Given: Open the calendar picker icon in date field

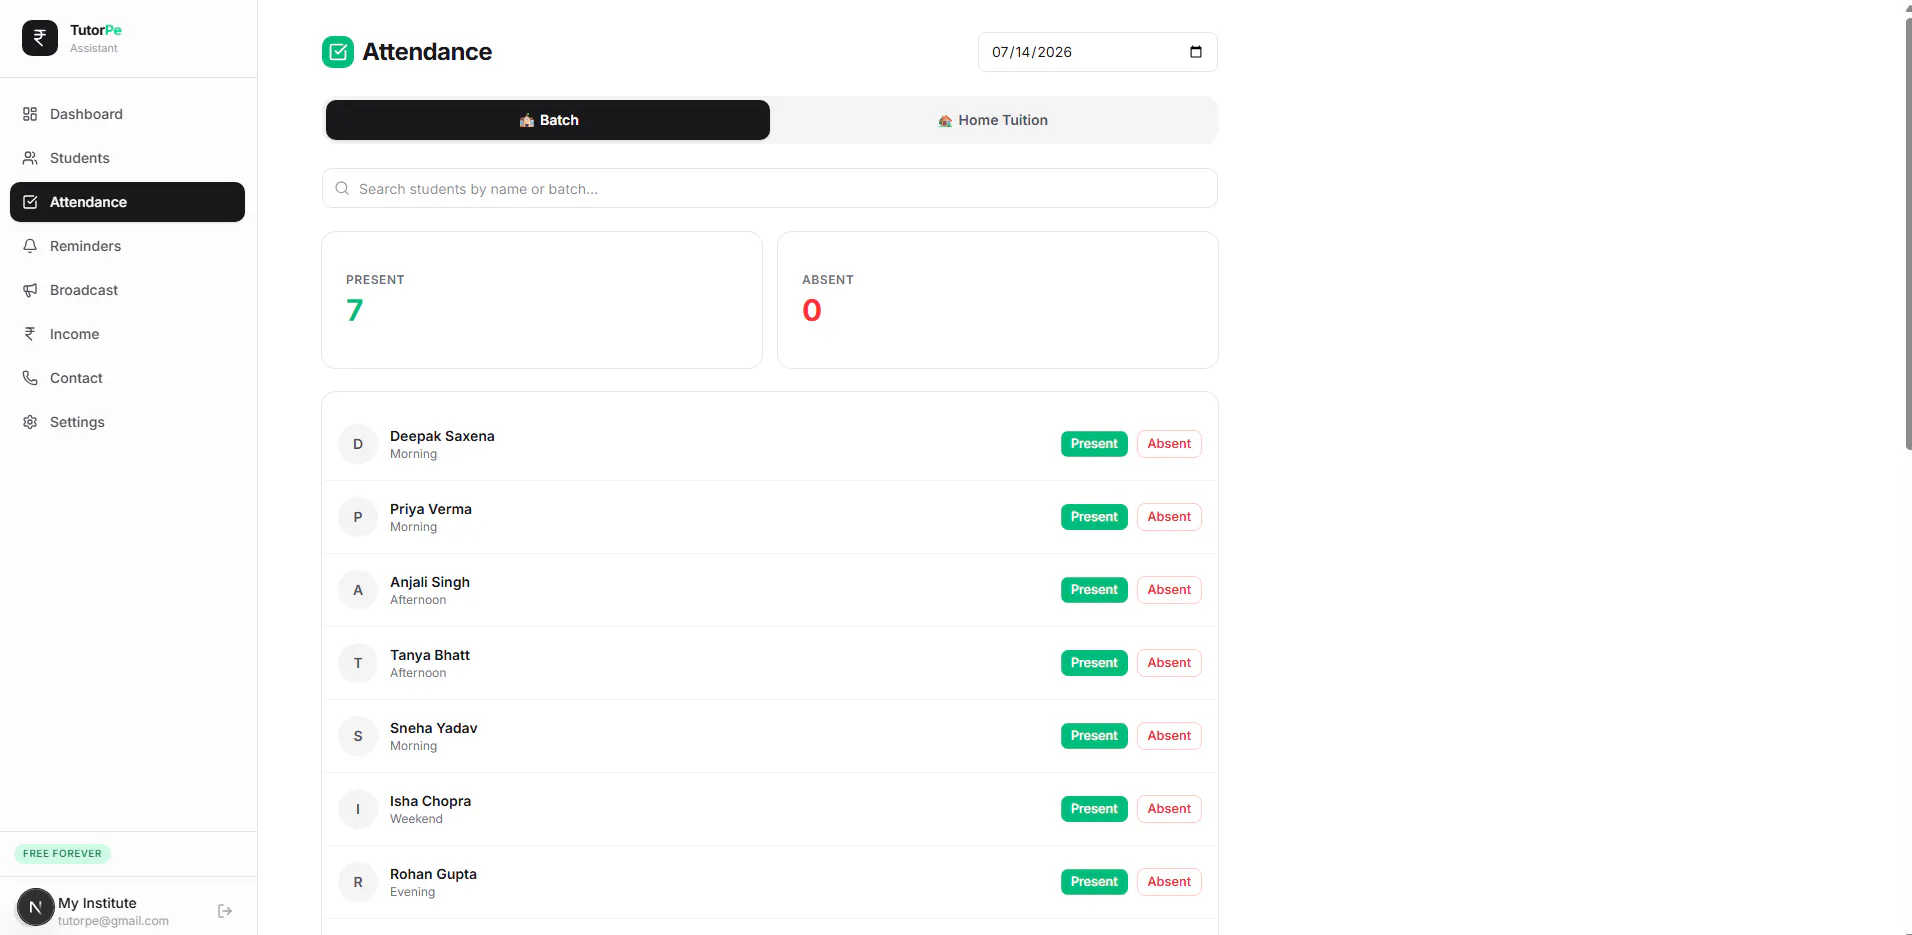Looking at the screenshot, I should click(x=1196, y=52).
